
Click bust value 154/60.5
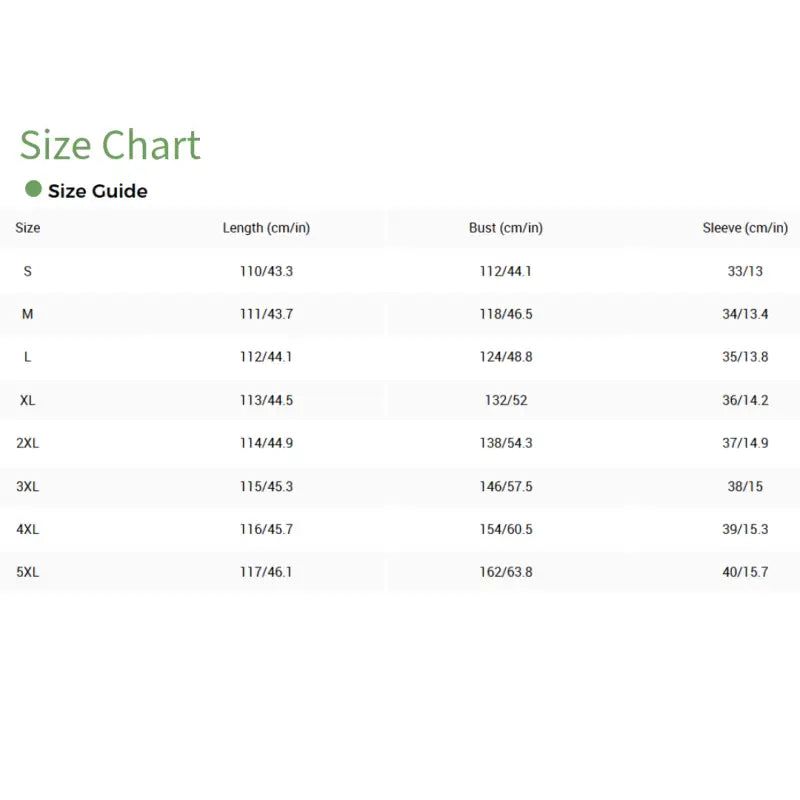coord(506,529)
